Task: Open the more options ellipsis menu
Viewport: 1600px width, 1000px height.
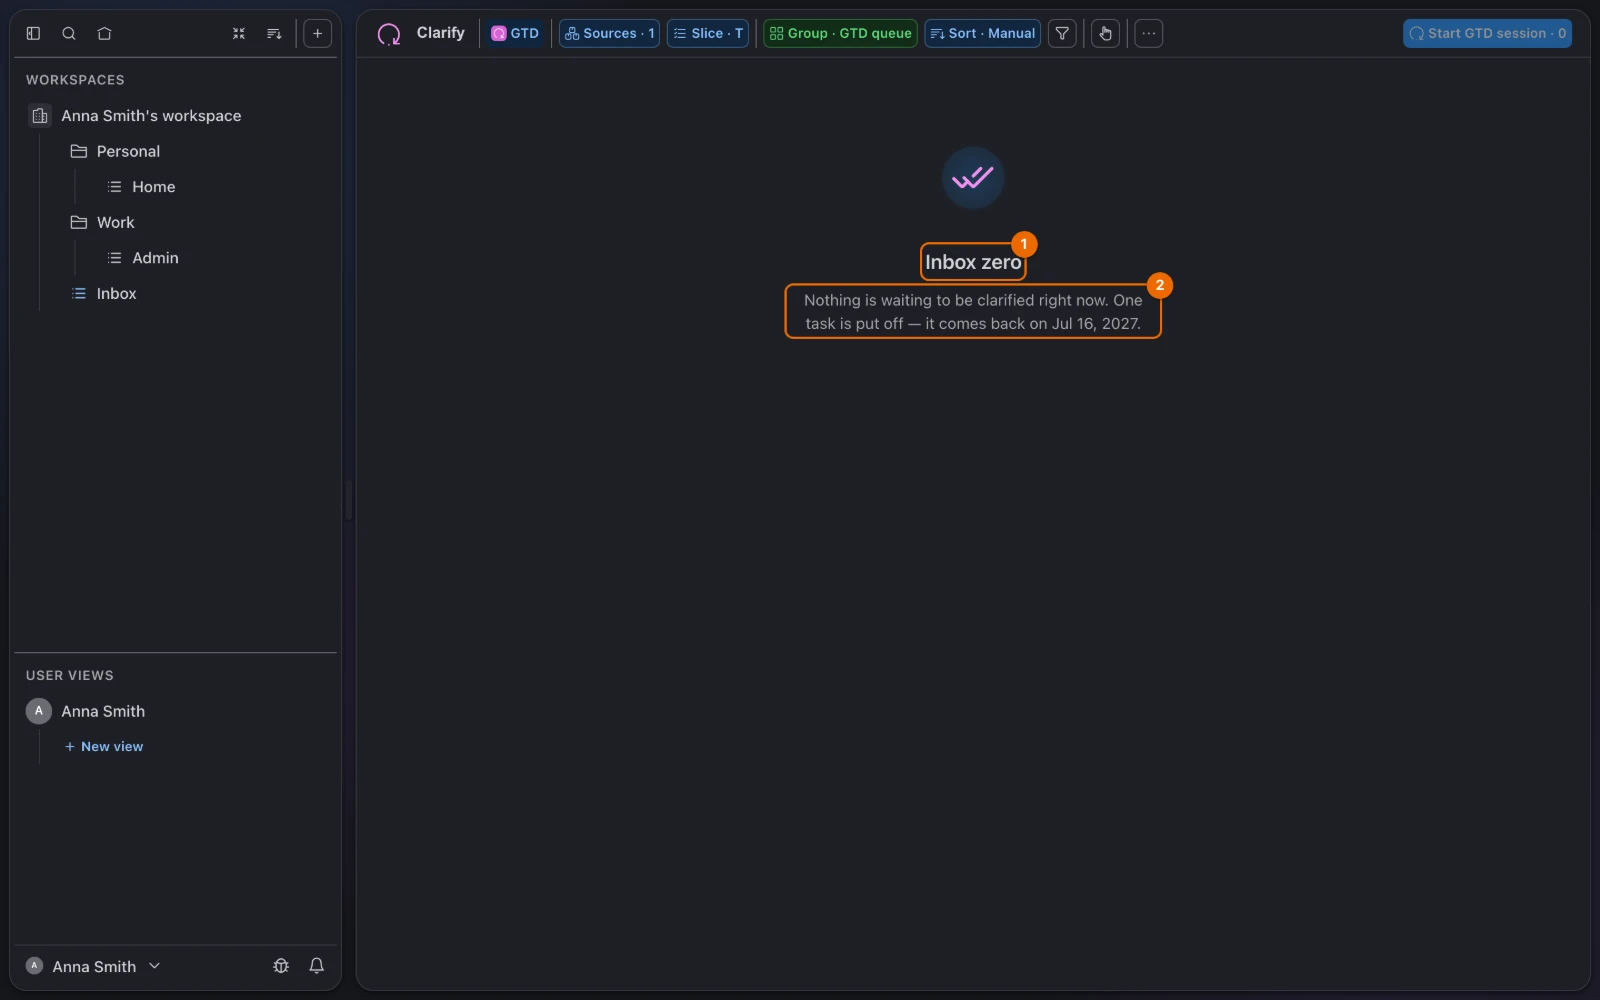Action: click(x=1149, y=33)
